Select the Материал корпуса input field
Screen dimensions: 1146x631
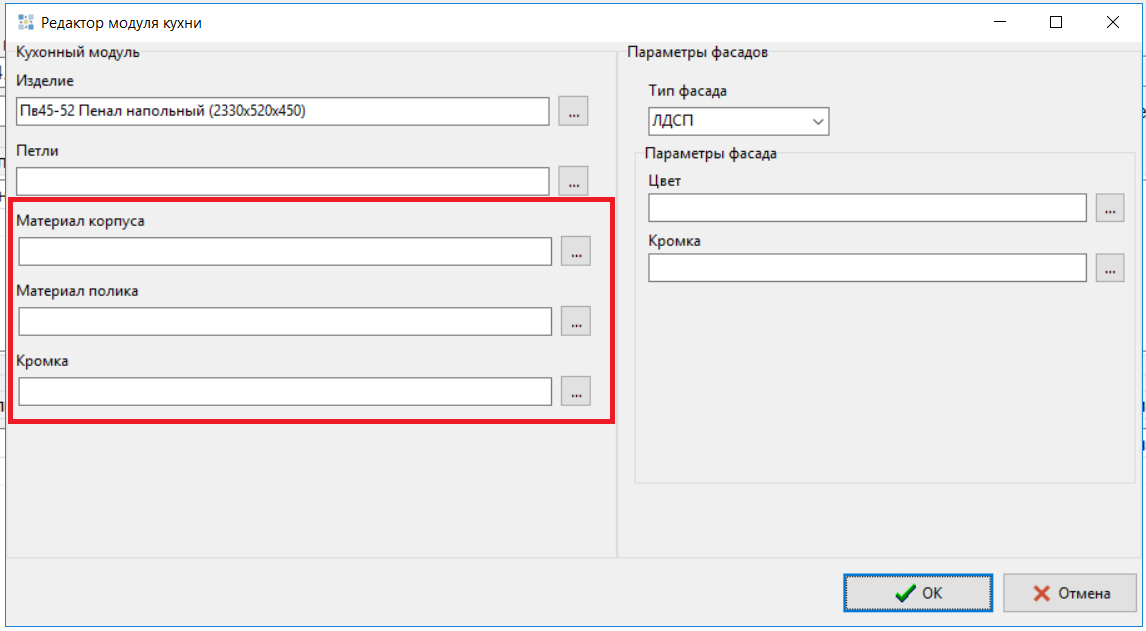coord(285,251)
